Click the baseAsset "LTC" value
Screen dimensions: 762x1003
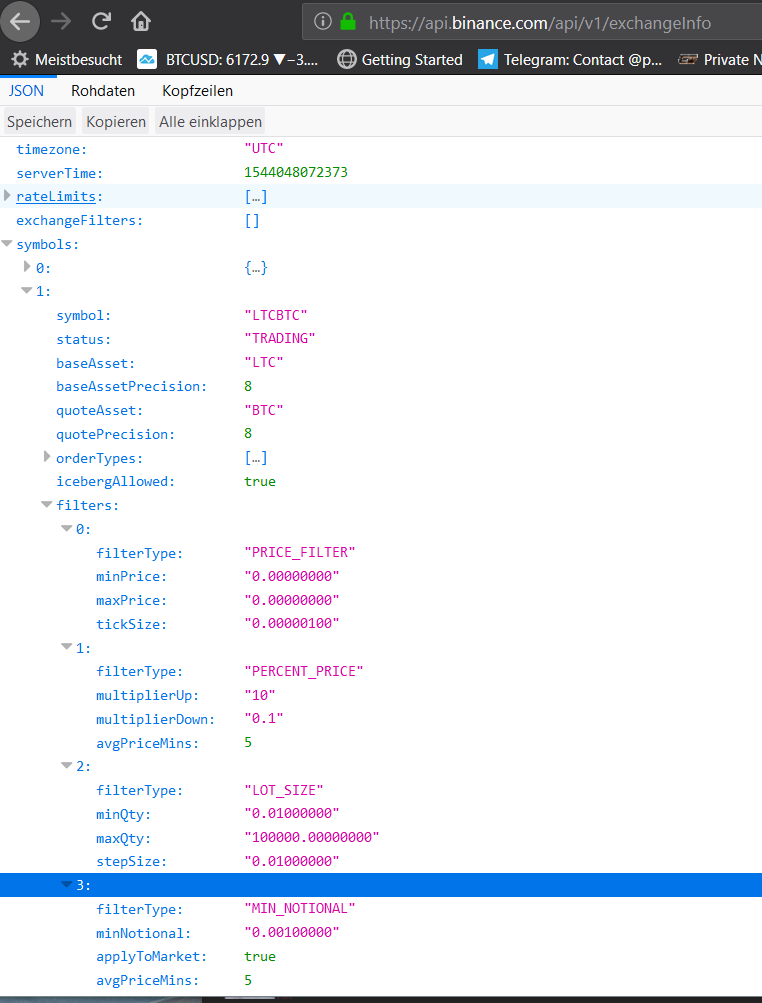pos(264,363)
